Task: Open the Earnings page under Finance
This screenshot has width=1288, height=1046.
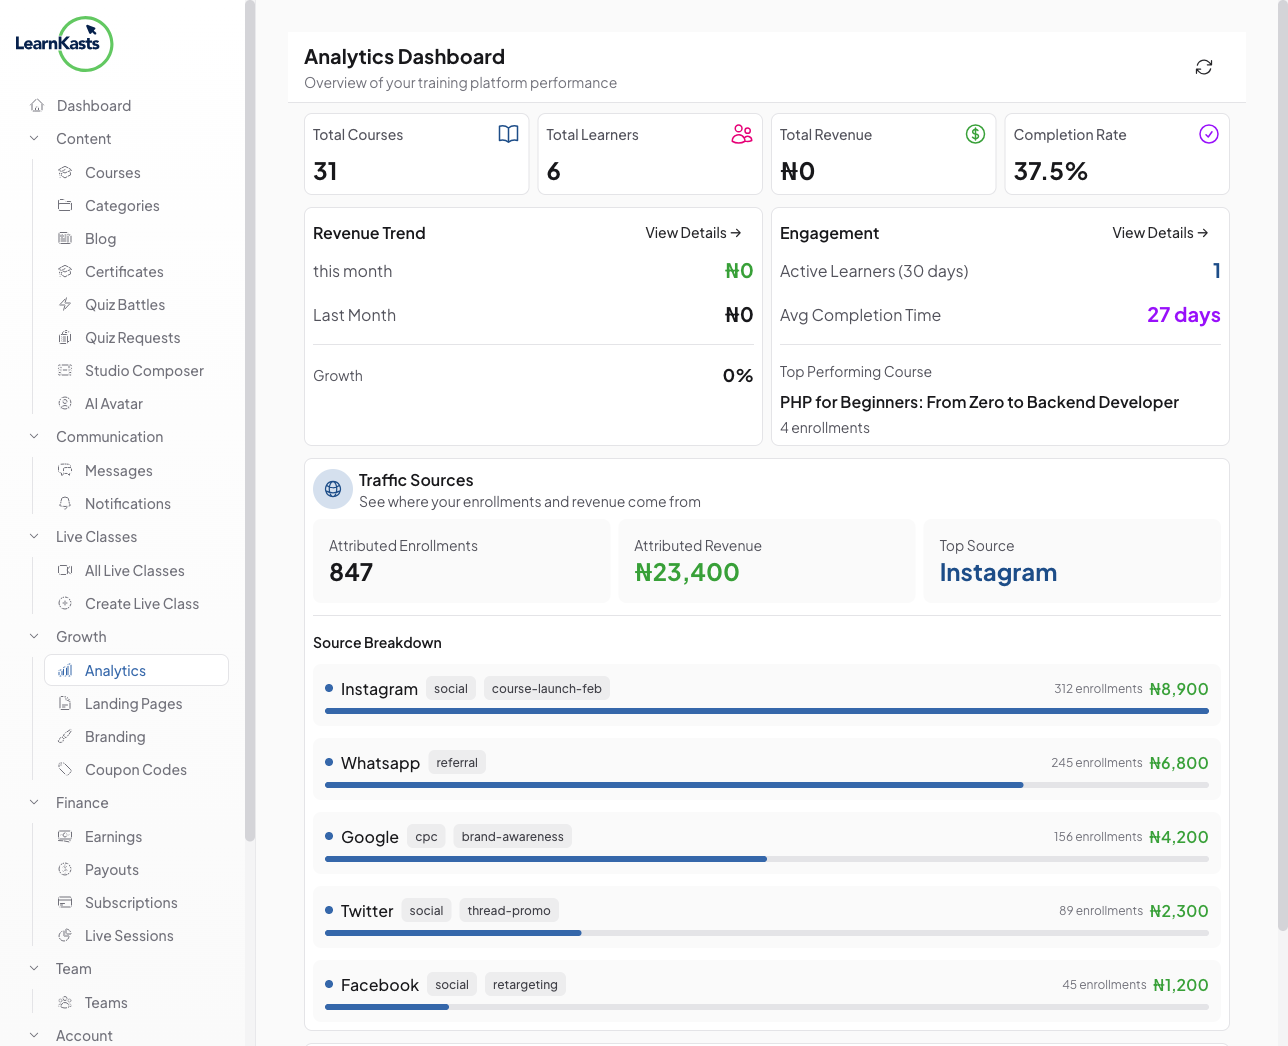Action: (x=113, y=836)
